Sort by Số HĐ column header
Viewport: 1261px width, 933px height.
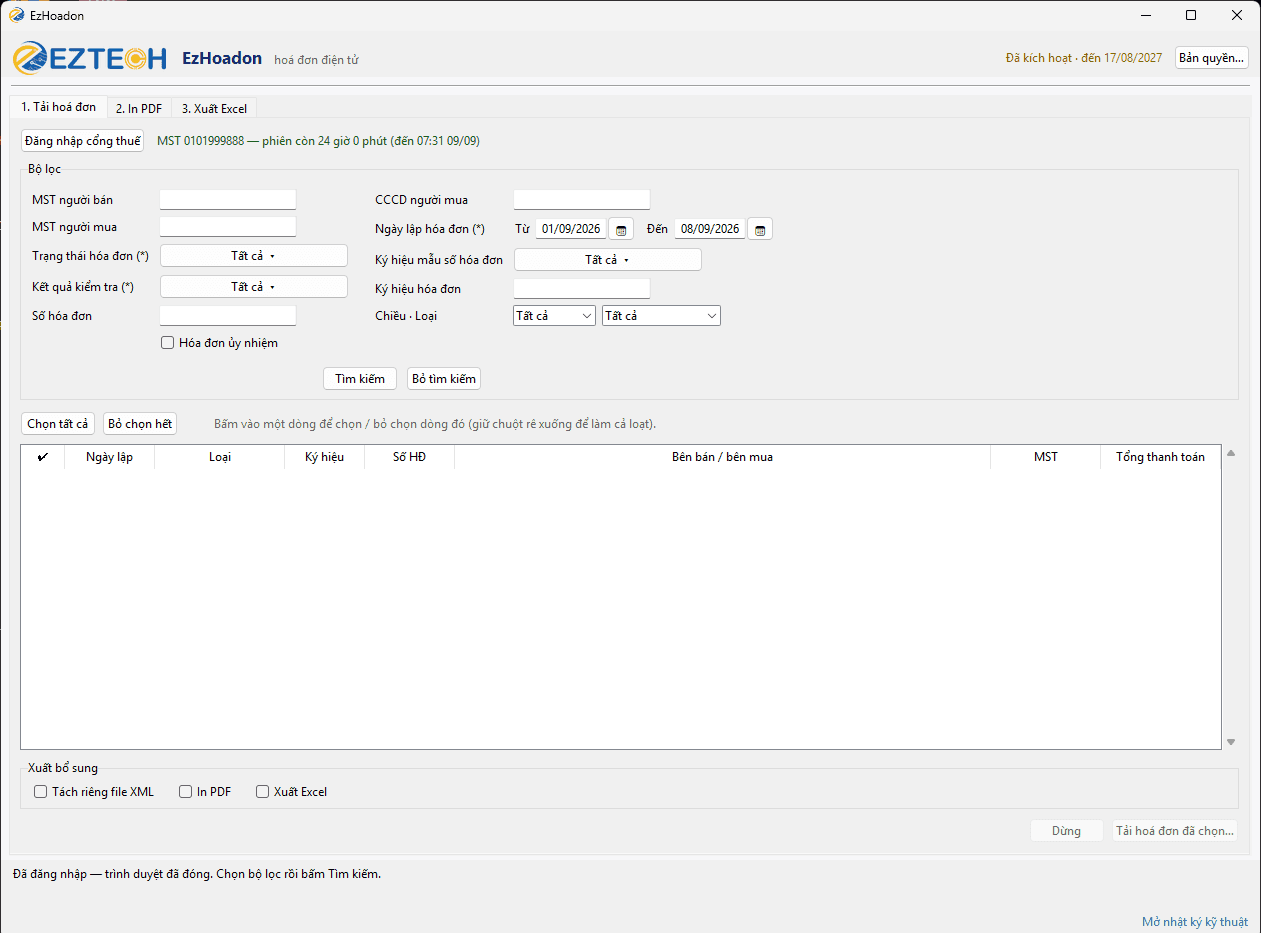point(410,457)
